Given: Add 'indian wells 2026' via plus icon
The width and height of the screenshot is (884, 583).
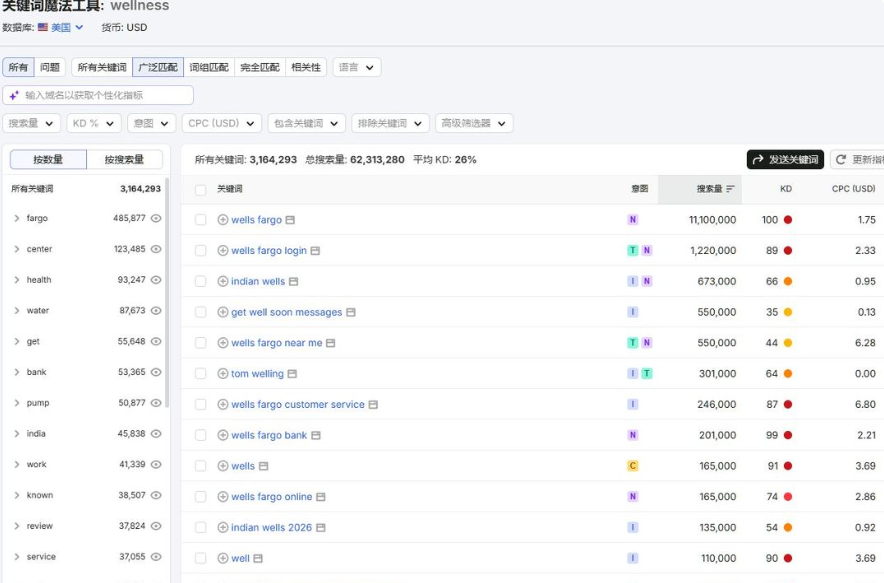Looking at the screenshot, I should (x=223, y=527).
